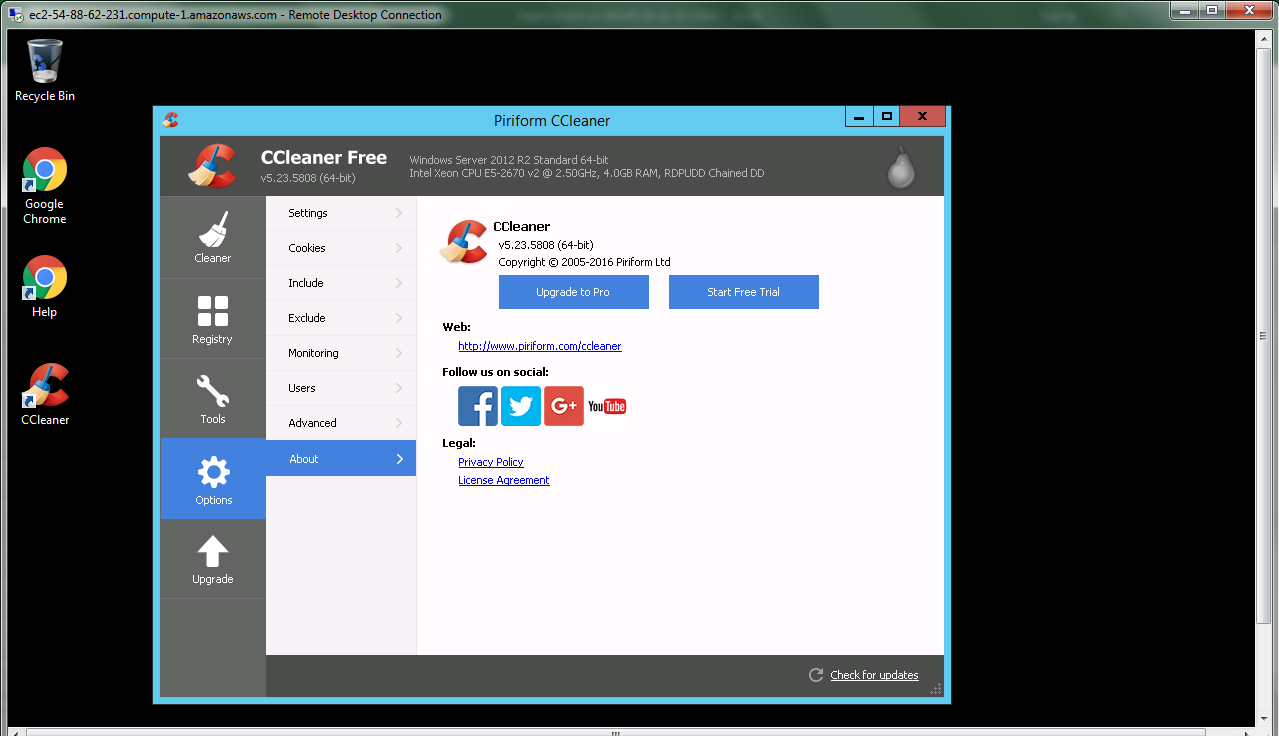Follow the piriform.com/ccleaner web link
The width and height of the screenshot is (1279, 736).
539,346
